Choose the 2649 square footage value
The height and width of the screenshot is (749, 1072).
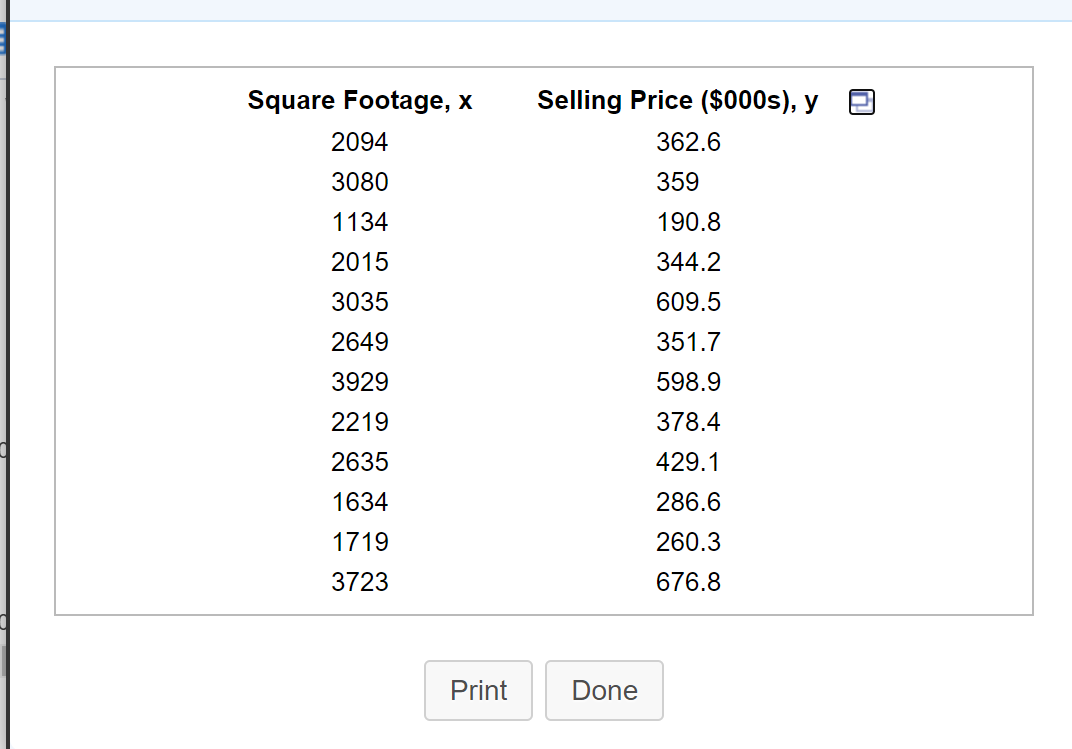tap(360, 342)
